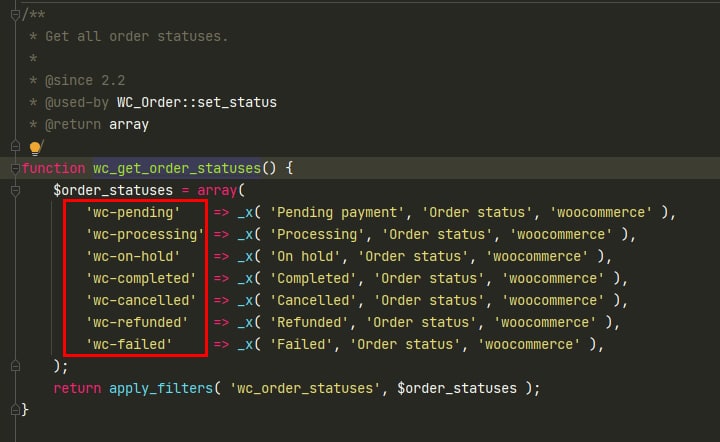Click the 'wc_order_statuses' filter name string
This screenshot has height=442, width=720.
[305, 388]
